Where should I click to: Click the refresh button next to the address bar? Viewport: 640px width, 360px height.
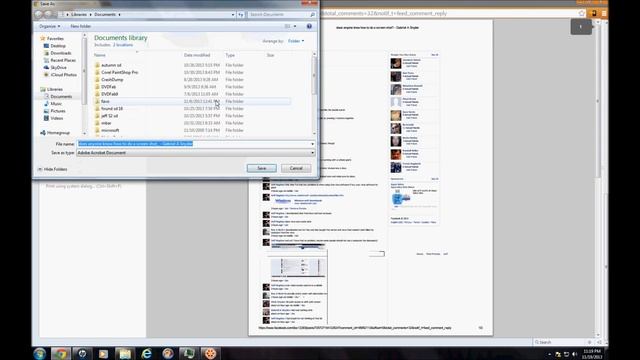pos(241,14)
